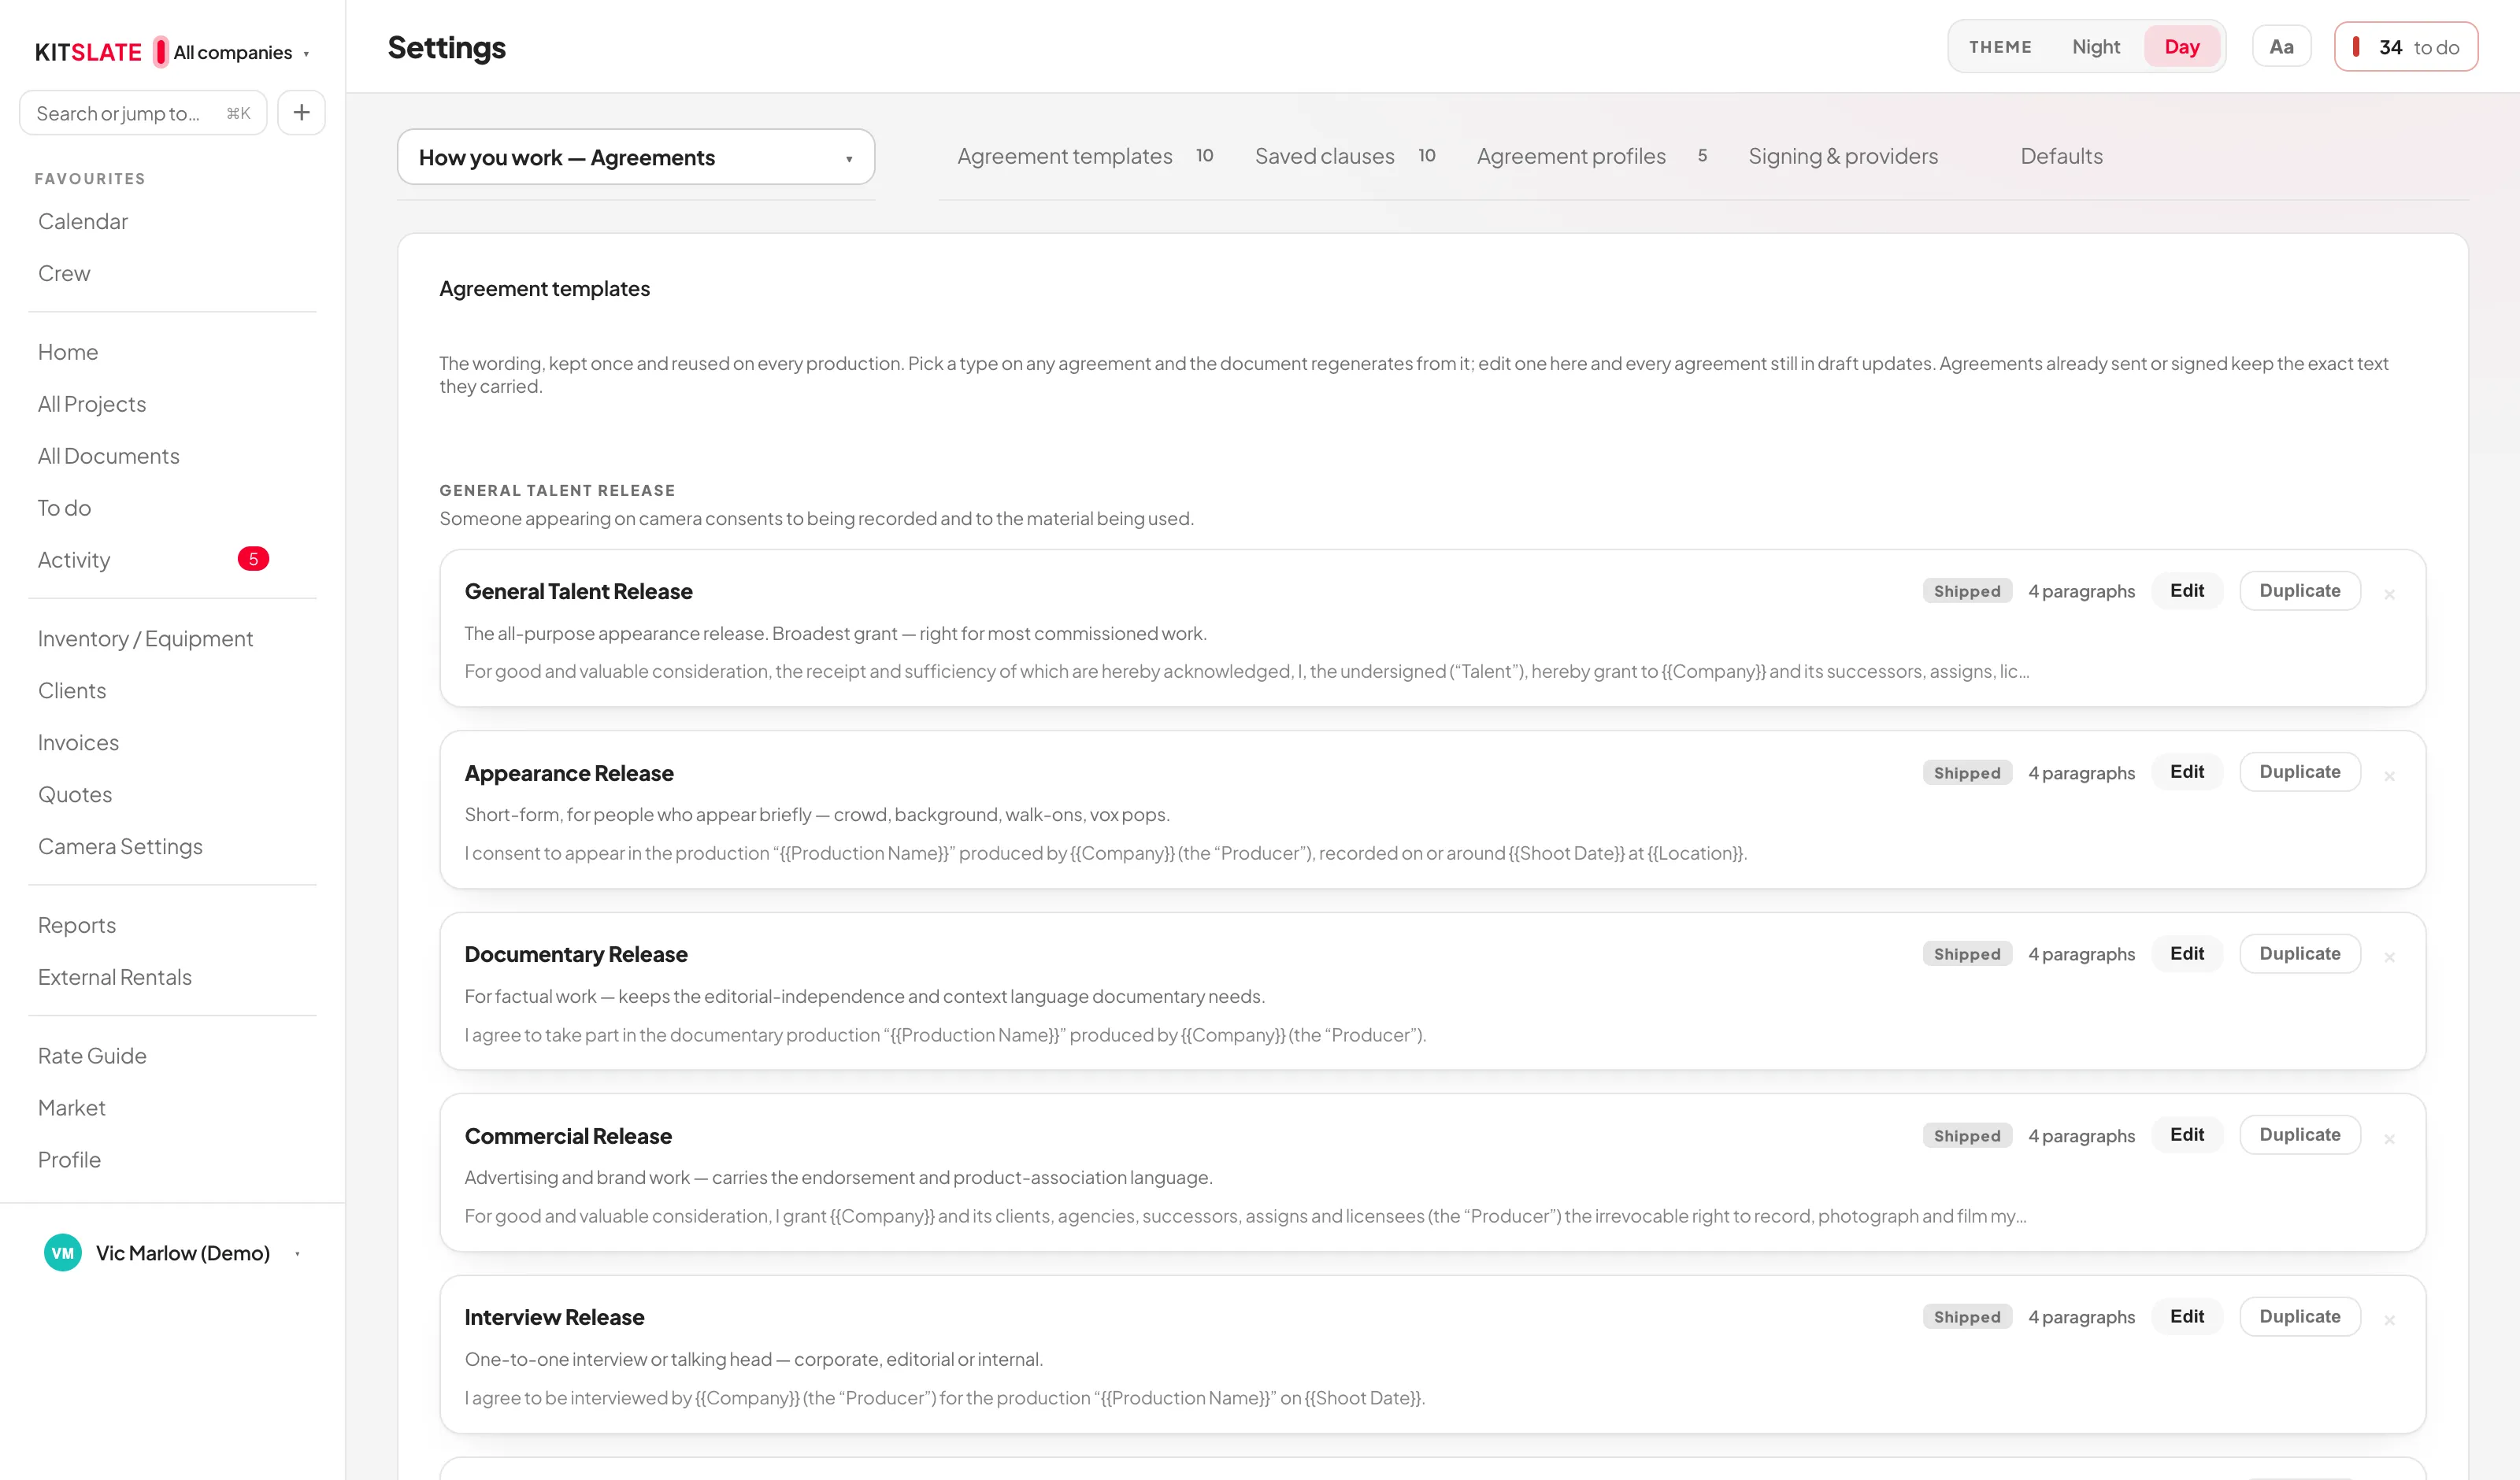Click the Documentary Release title
Image resolution: width=2520 pixels, height=1480 pixels.
[576, 954]
